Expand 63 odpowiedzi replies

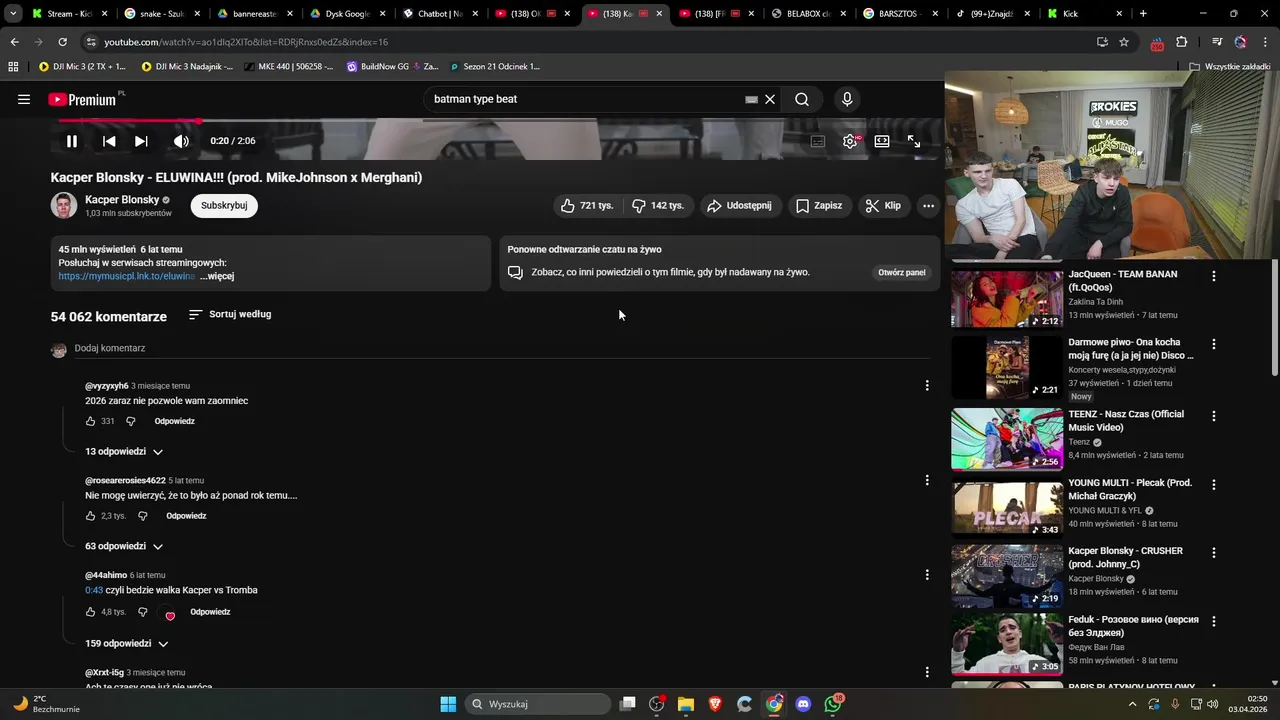[x=124, y=546]
